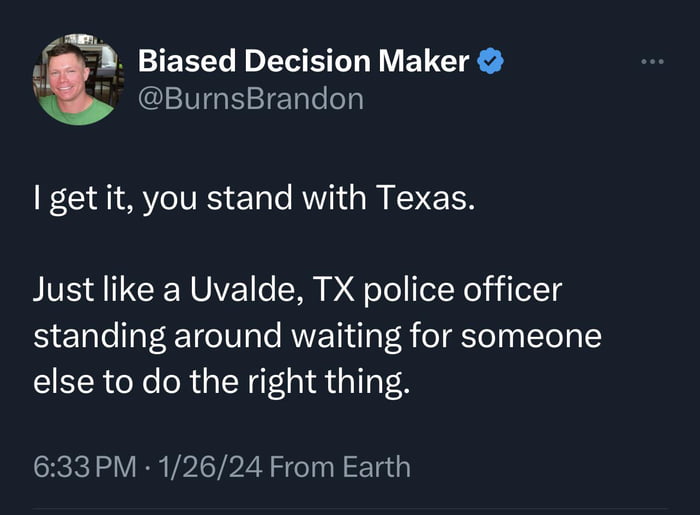Open the three-dot more options menu

[652, 62]
